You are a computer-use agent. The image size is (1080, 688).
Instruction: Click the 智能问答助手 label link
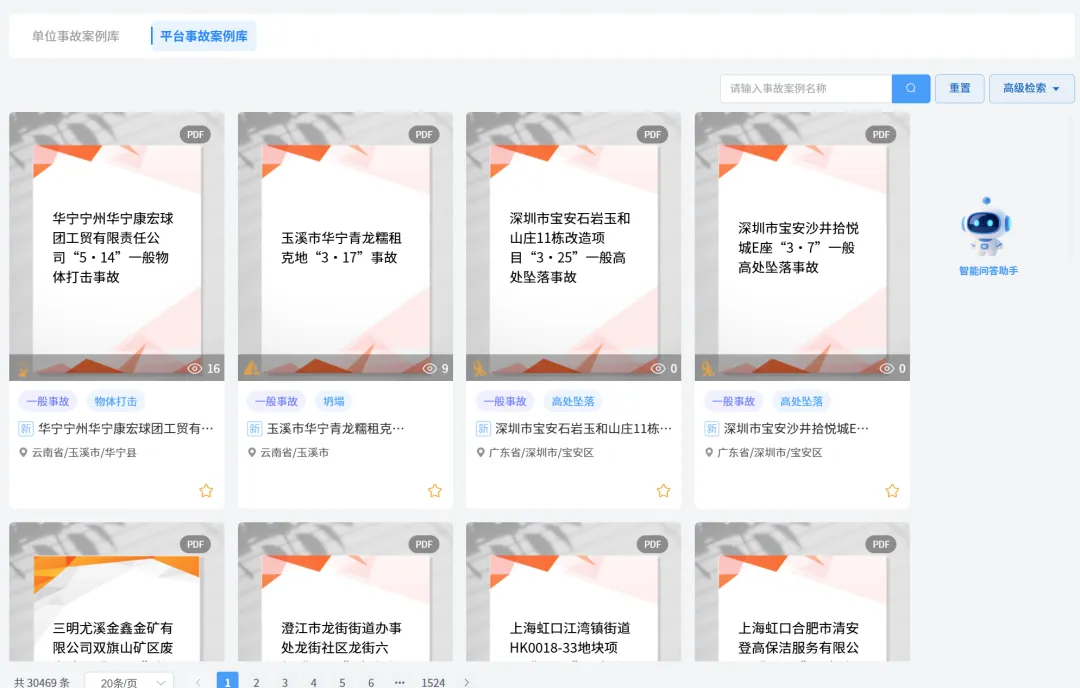tap(988, 271)
